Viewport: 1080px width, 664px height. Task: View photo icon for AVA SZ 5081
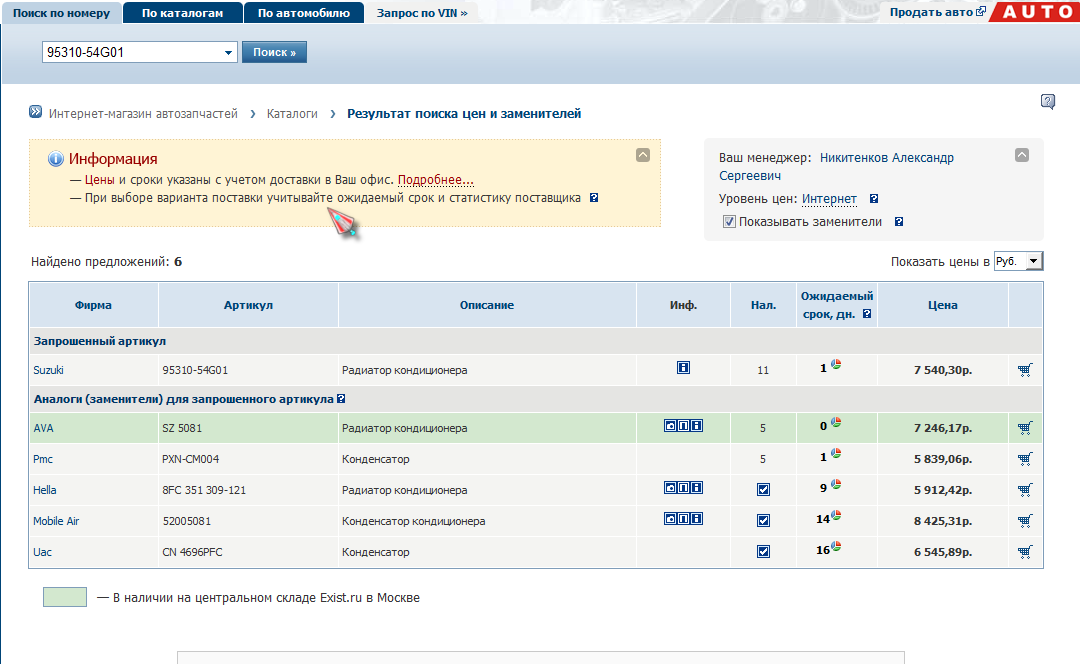click(x=670, y=426)
